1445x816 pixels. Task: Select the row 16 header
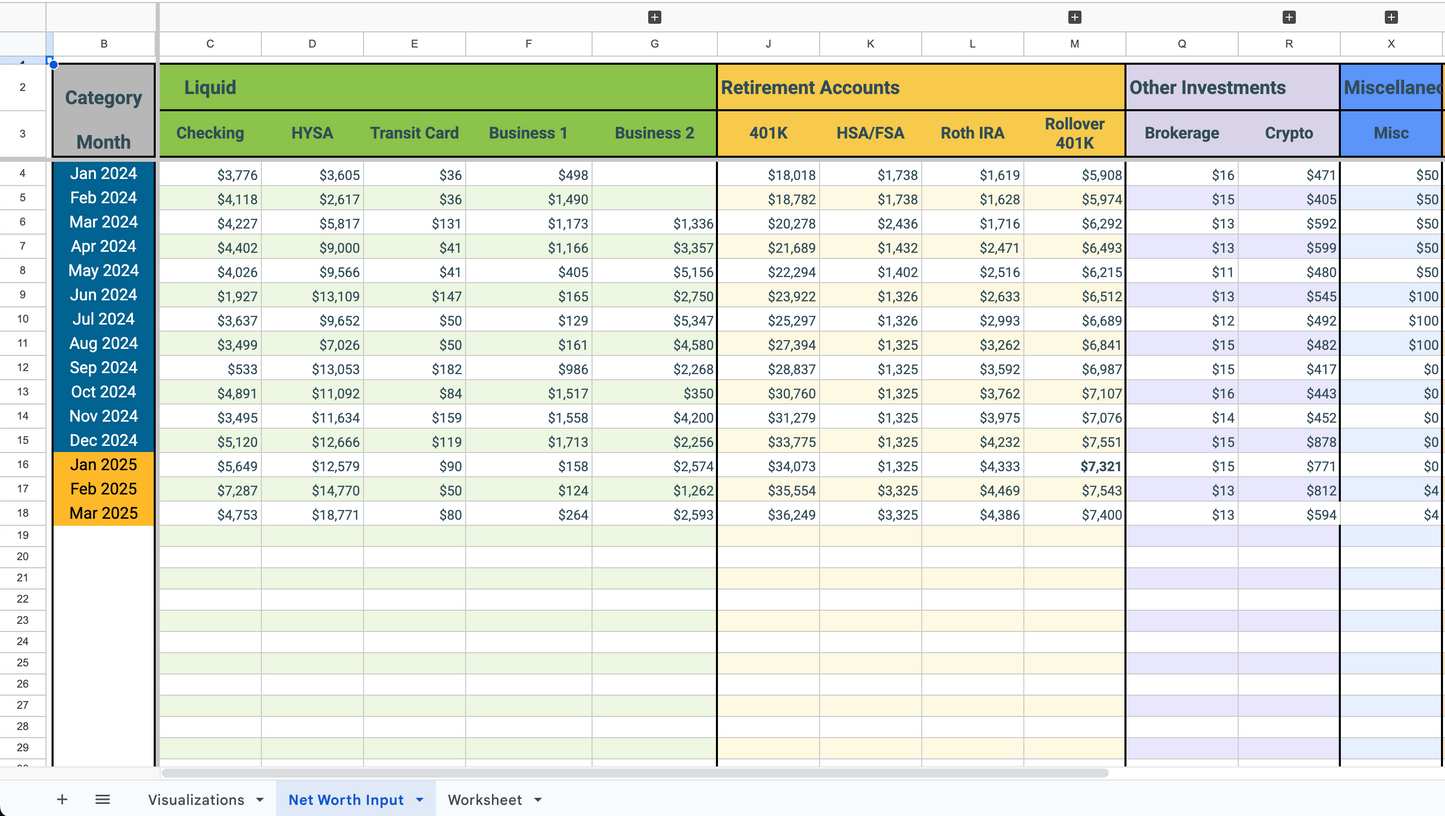pos(23,465)
